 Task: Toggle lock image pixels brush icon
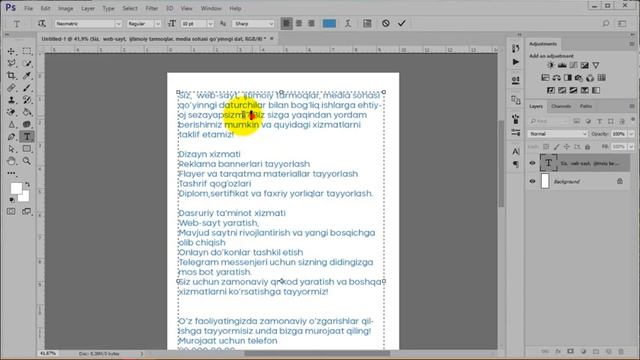click(x=557, y=147)
